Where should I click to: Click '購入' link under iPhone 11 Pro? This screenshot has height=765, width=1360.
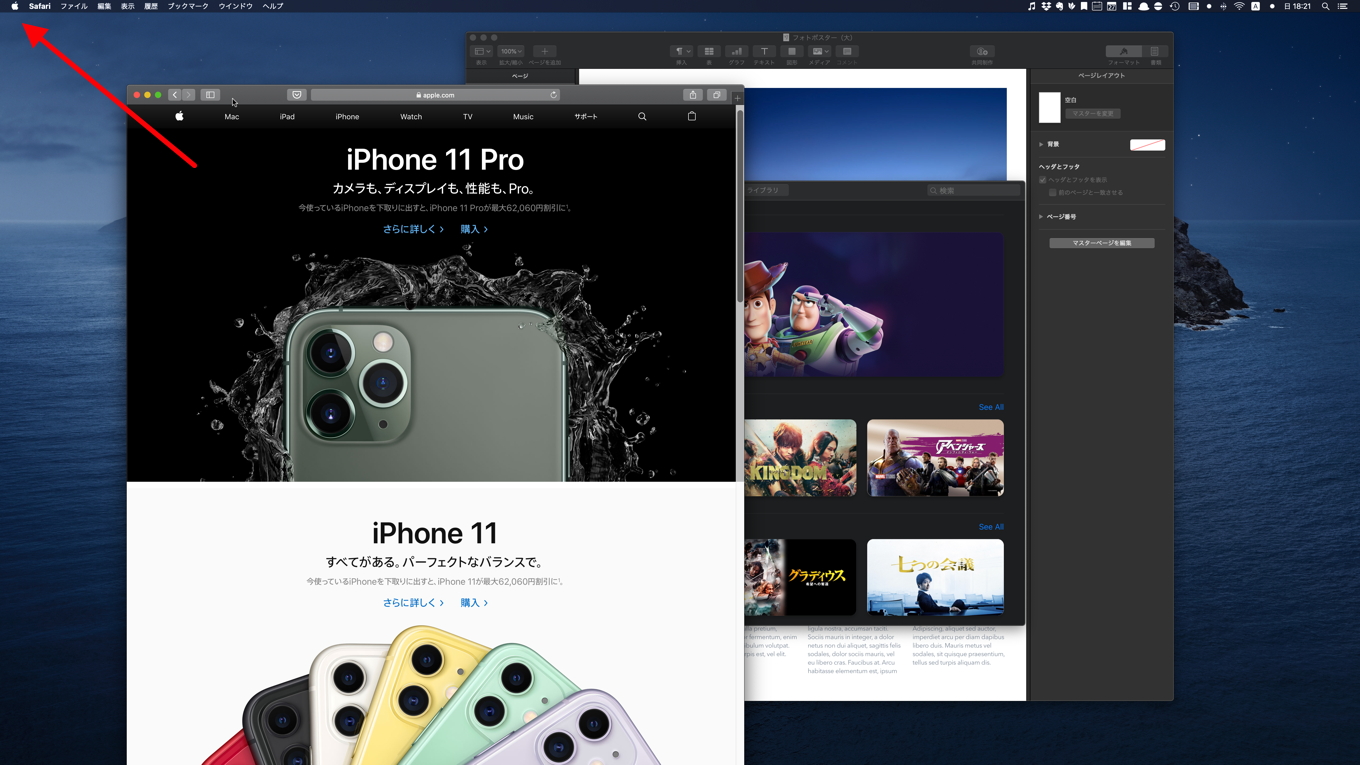(x=474, y=229)
